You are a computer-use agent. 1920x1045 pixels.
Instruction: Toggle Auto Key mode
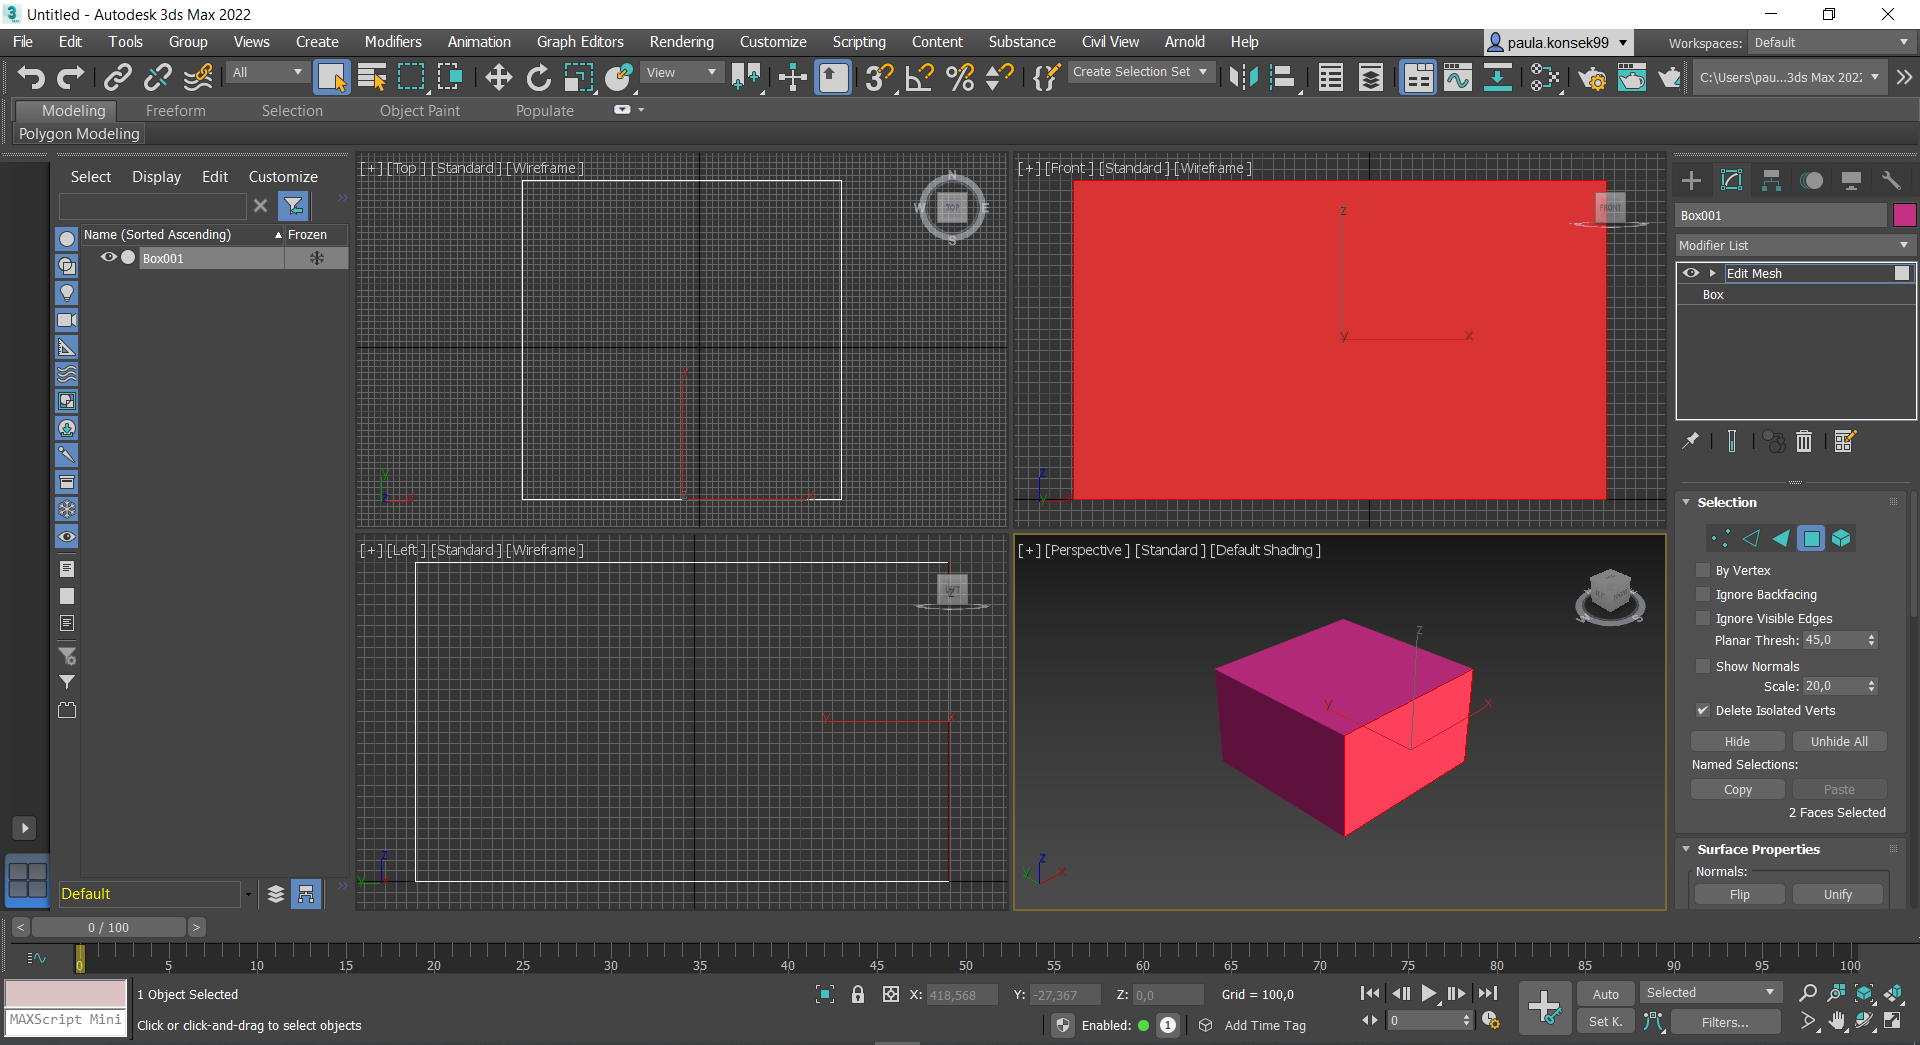click(1606, 994)
